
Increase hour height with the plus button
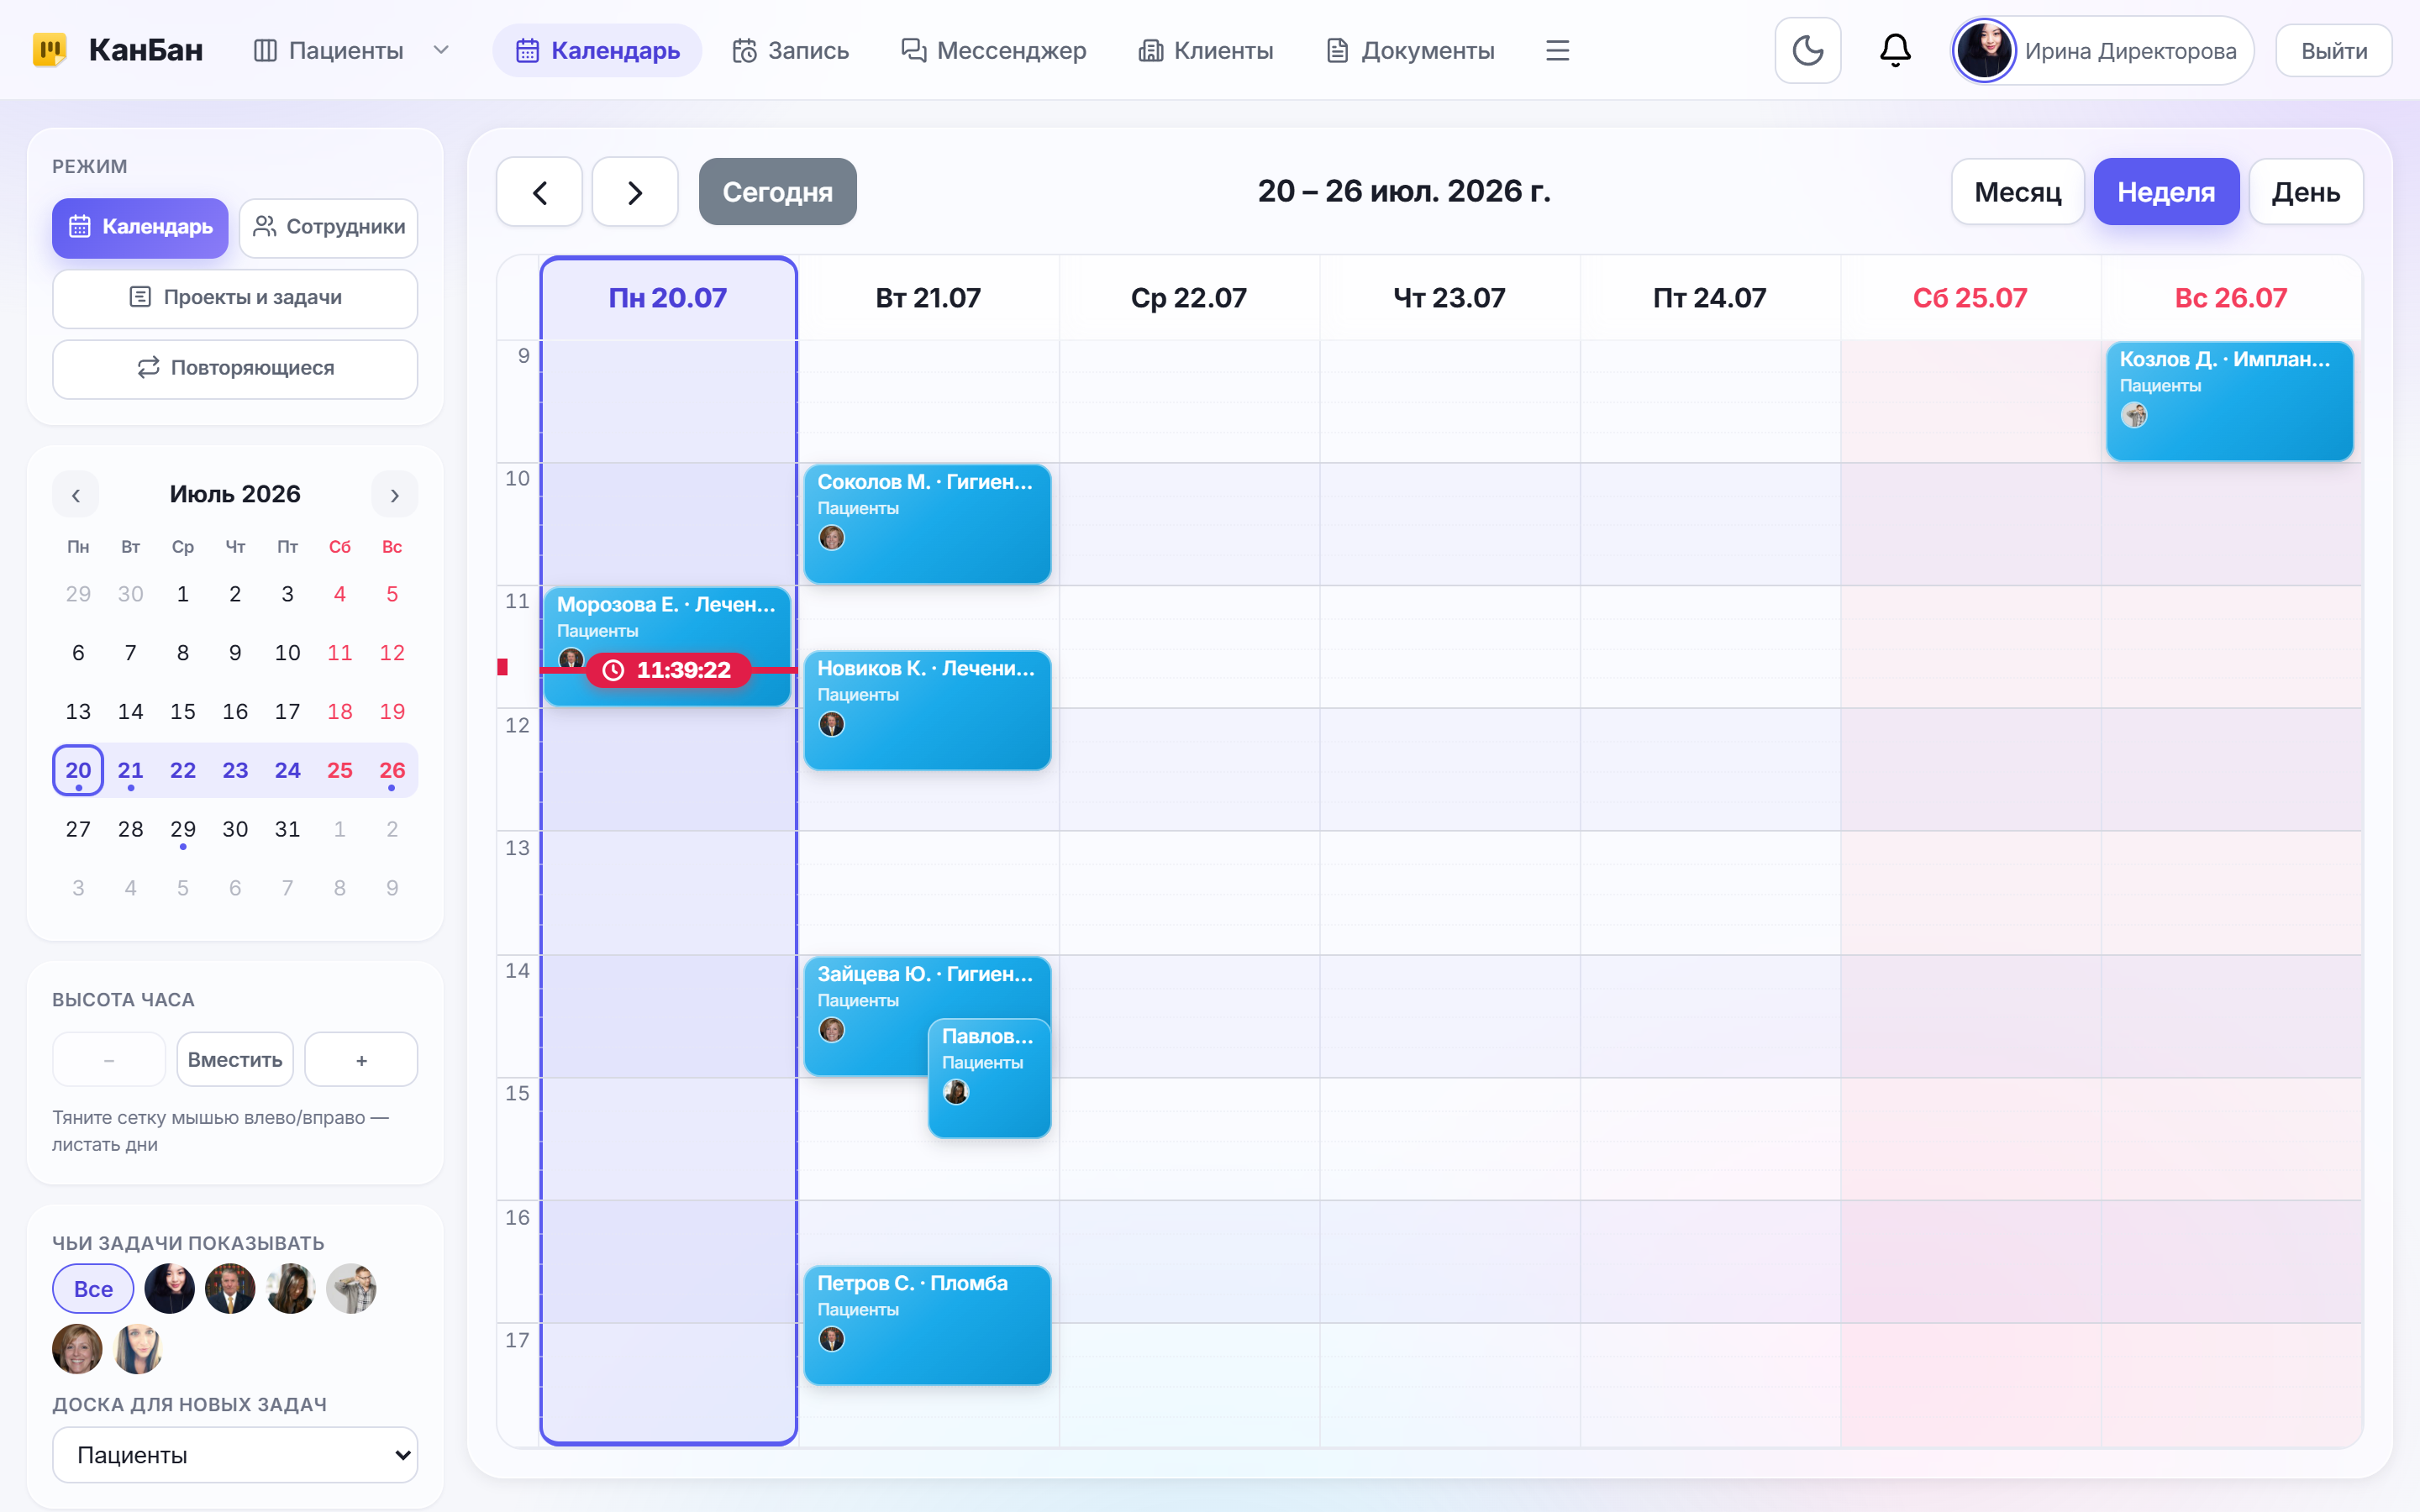coord(361,1059)
